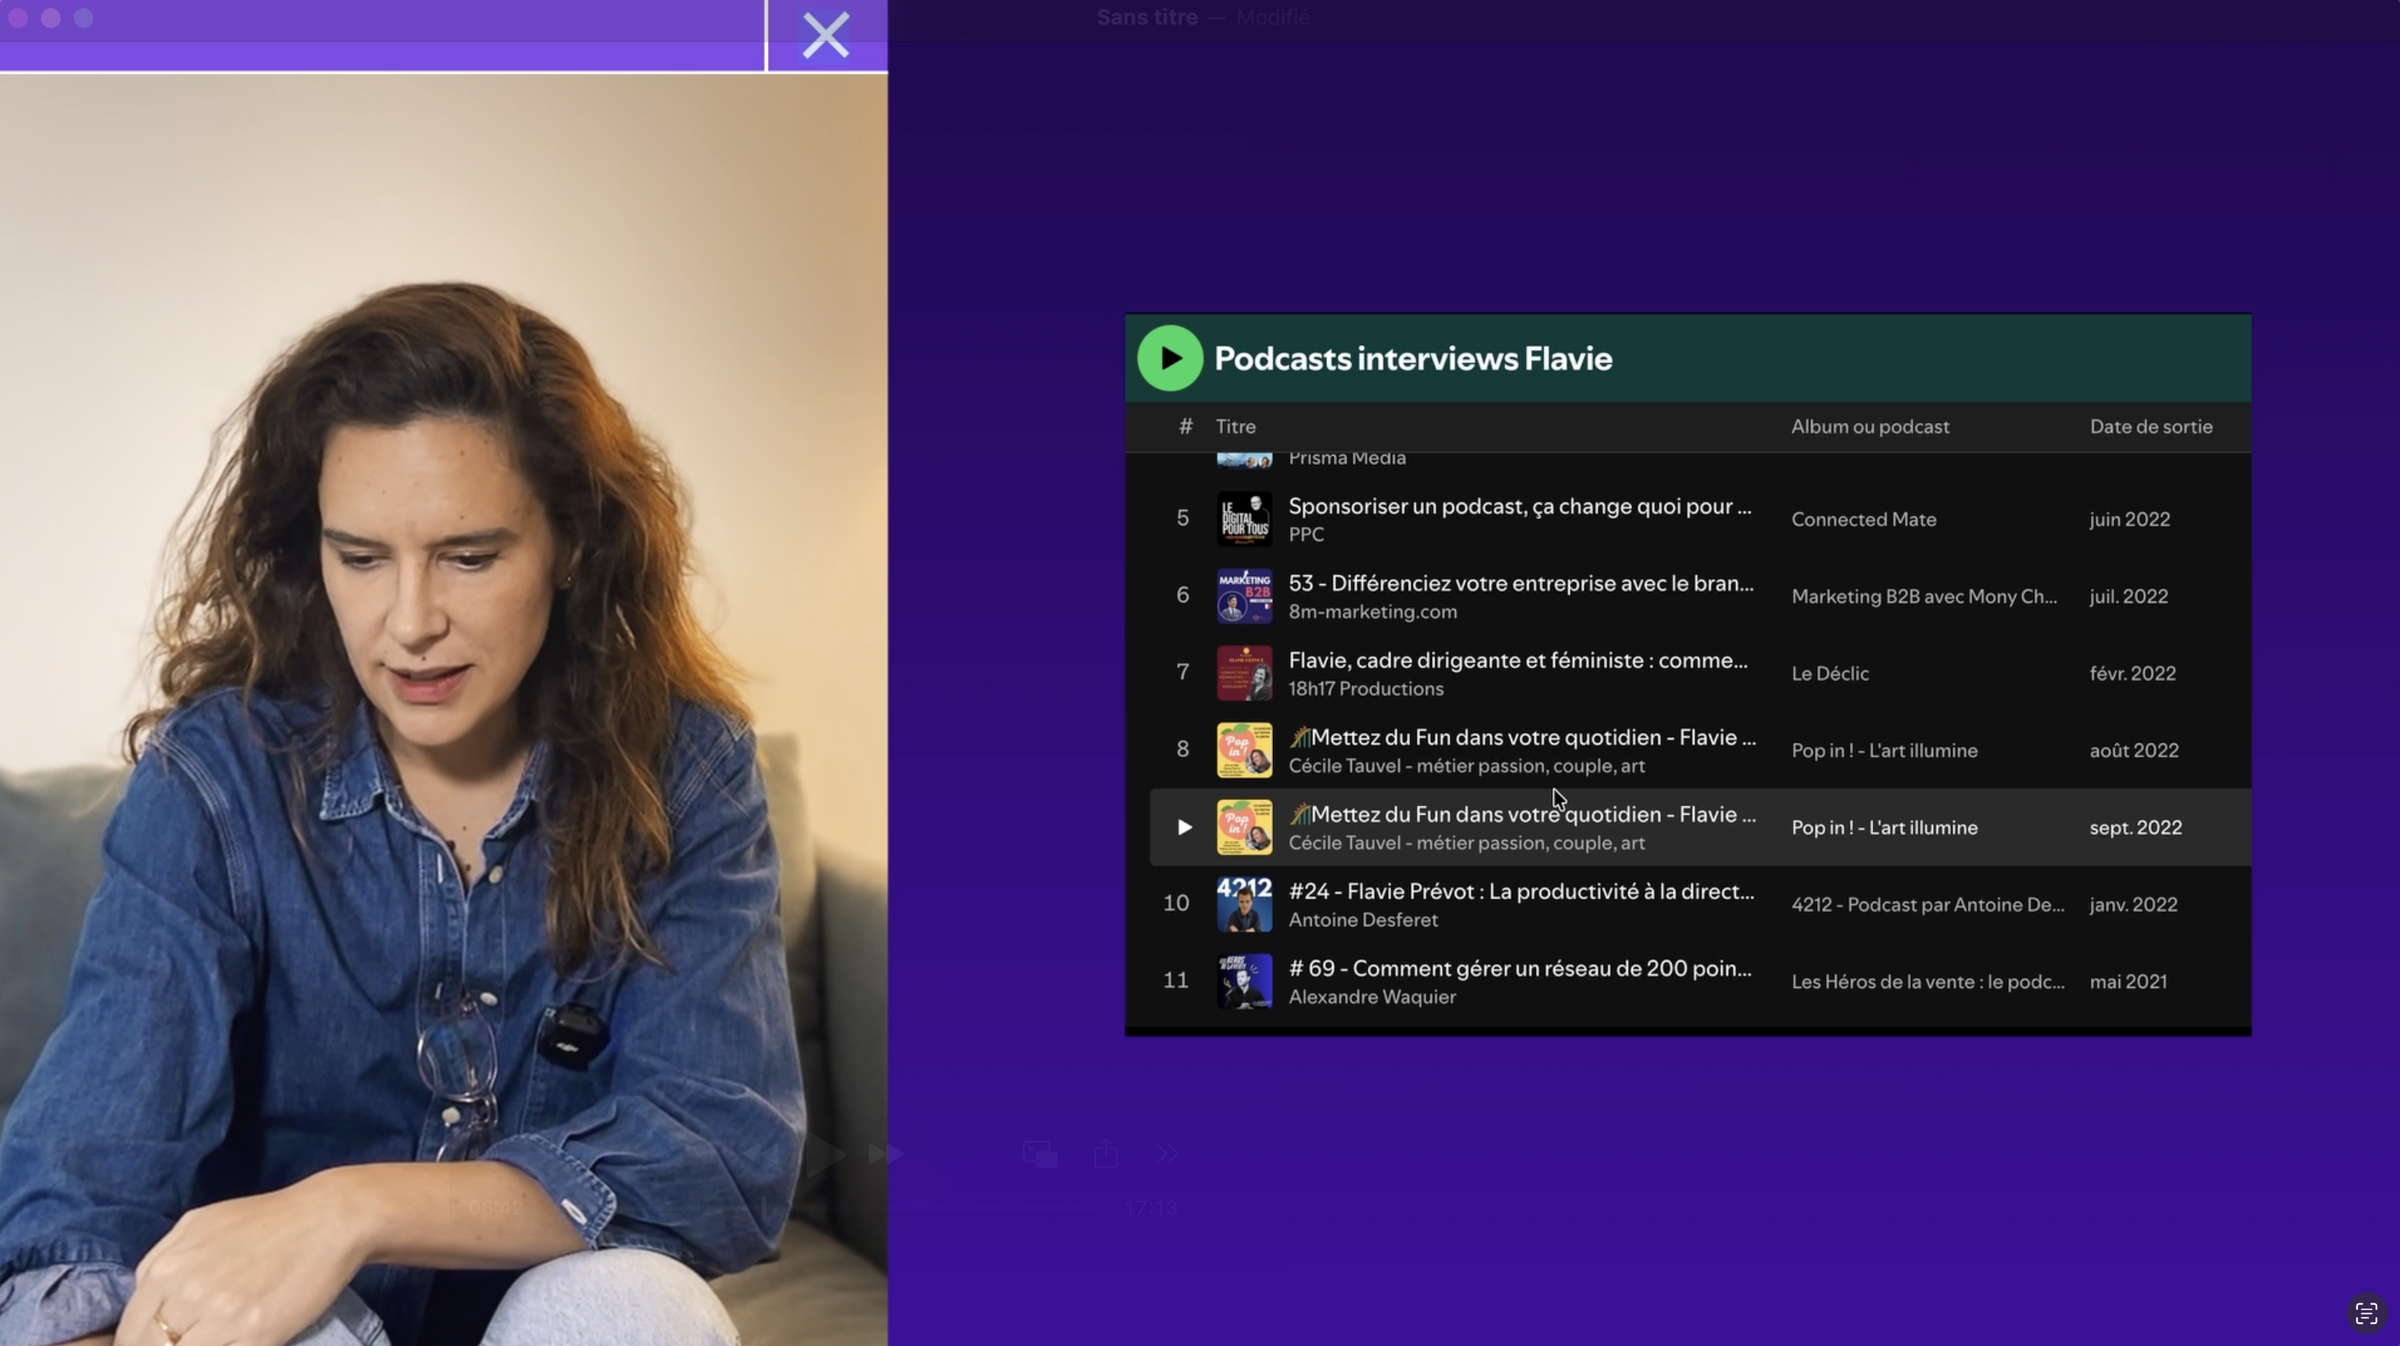2400x1346 pixels.
Task: Click the "févr. 2022" release date
Action: coord(2133,673)
